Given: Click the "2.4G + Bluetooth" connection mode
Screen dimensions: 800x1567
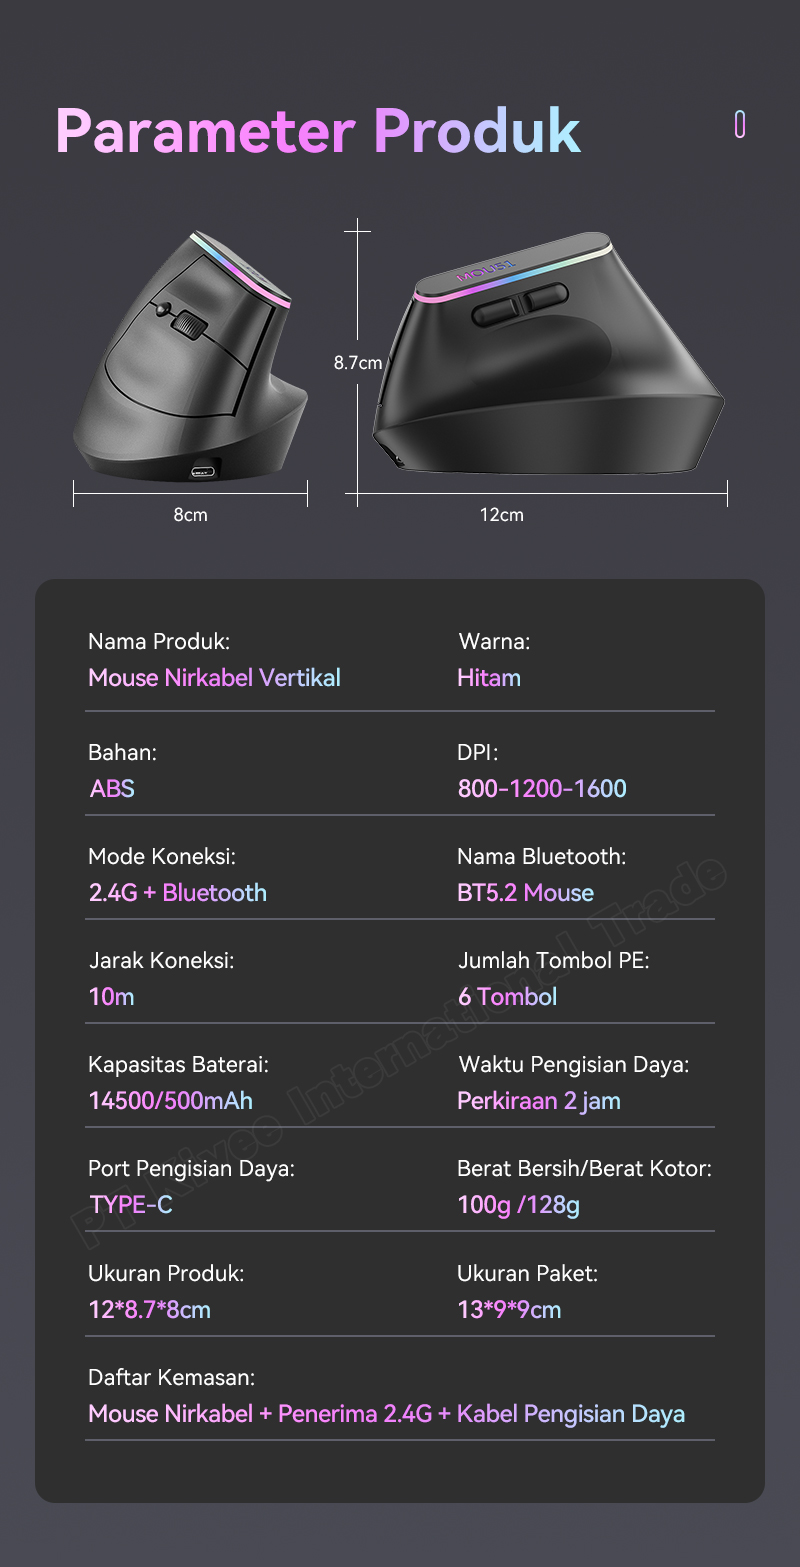Looking at the screenshot, I should tap(178, 893).
